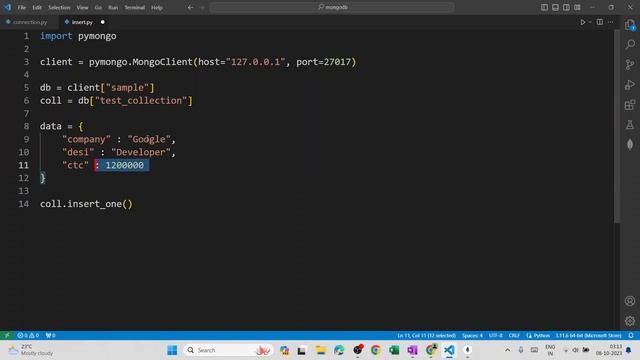Toggle the primary side bar layout
Screen dimensions: 640x360
coord(544,7)
